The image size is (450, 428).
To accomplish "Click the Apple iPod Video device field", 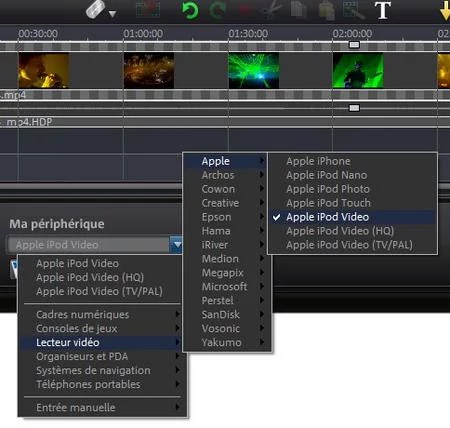I will [89, 245].
